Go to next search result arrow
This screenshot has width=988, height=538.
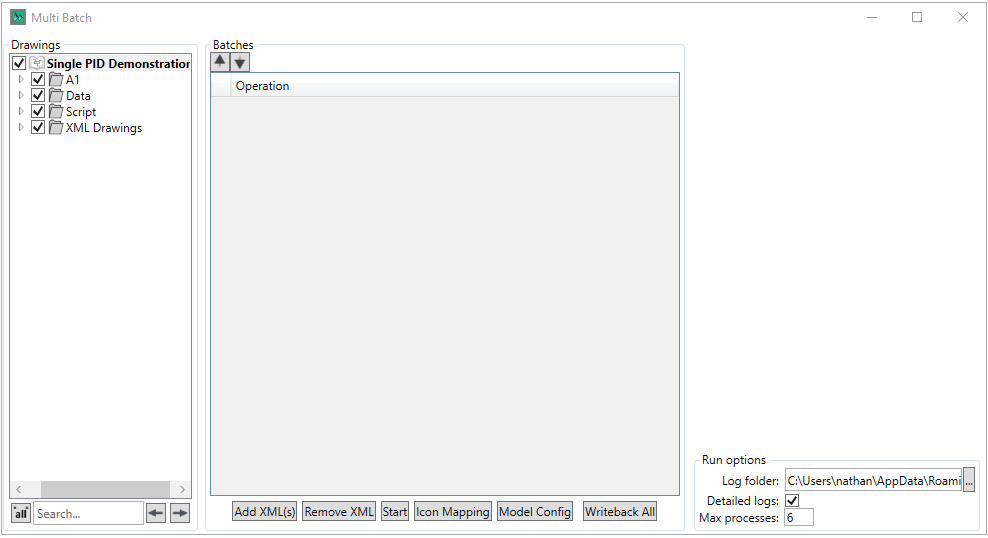point(179,513)
